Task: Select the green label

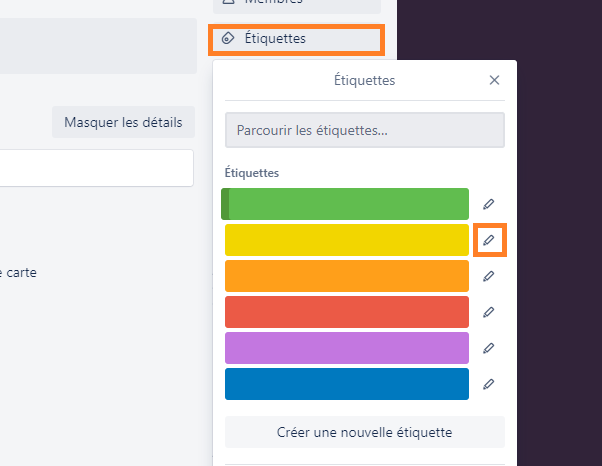Action: [x=345, y=204]
